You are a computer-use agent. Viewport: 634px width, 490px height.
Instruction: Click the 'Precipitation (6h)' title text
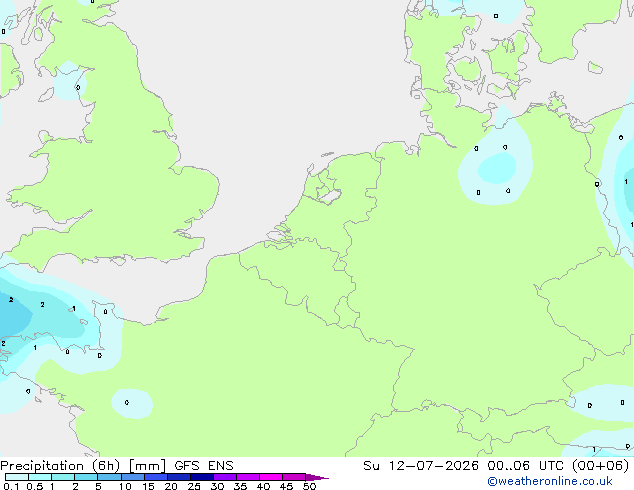coord(60,466)
